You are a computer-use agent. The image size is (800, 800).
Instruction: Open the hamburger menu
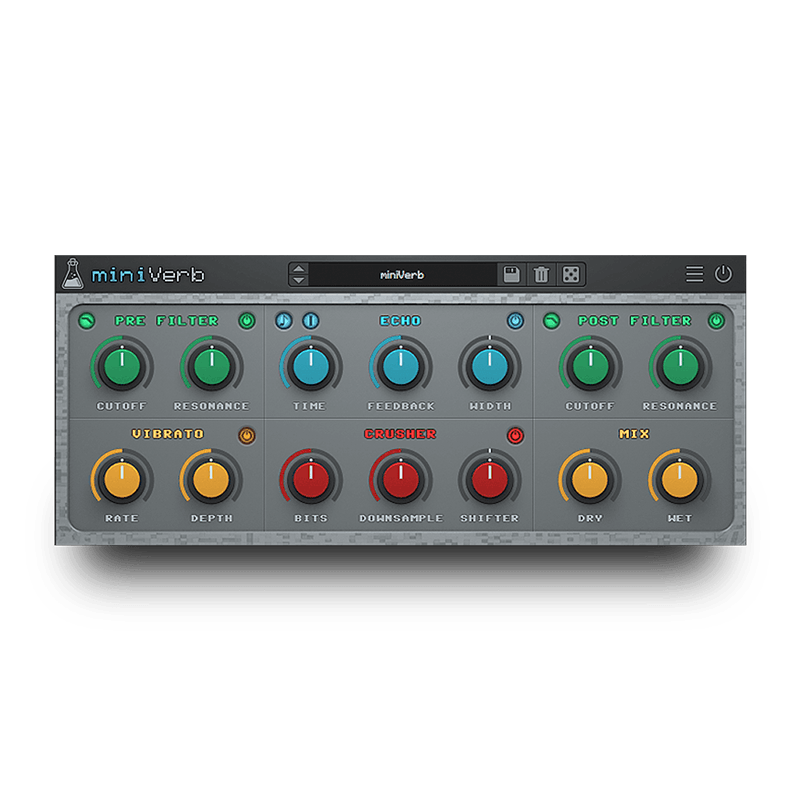(694, 274)
